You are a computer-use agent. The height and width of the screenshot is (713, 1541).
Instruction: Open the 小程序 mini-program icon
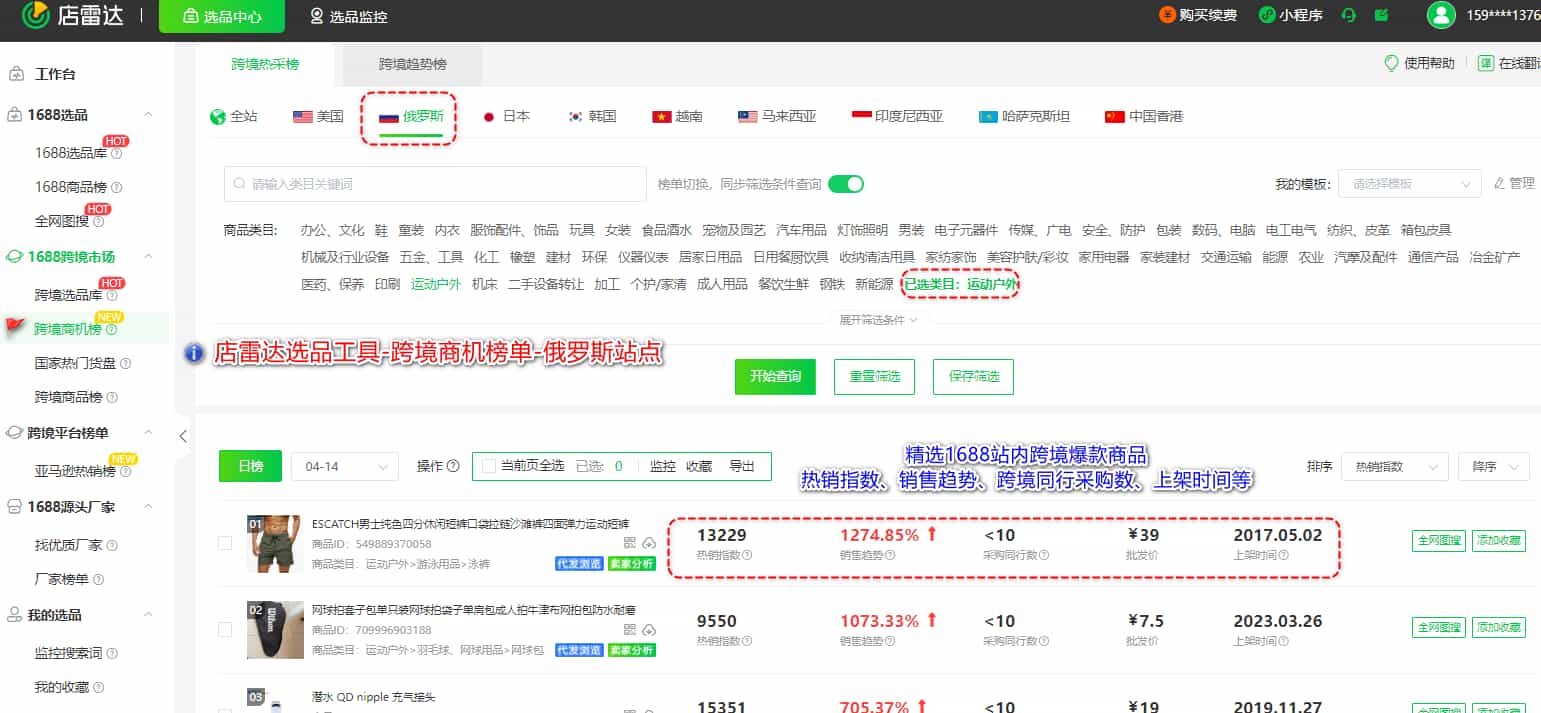tap(1268, 15)
